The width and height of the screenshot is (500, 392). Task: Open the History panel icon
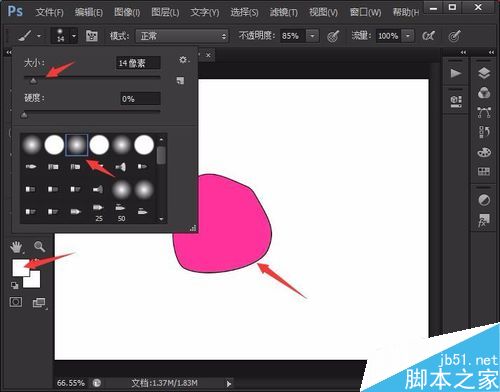pos(484,132)
